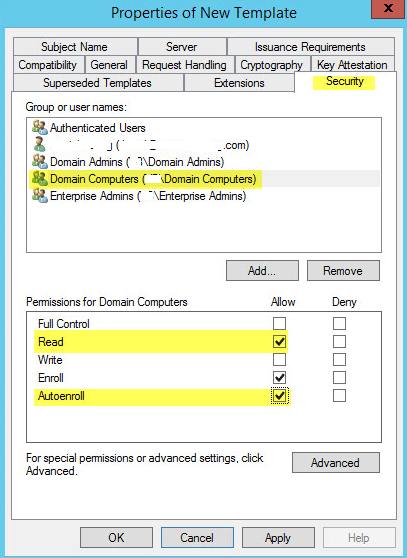Uncheck the Autoenroll Allow checkbox
The width and height of the screenshot is (407, 558).
click(279, 396)
